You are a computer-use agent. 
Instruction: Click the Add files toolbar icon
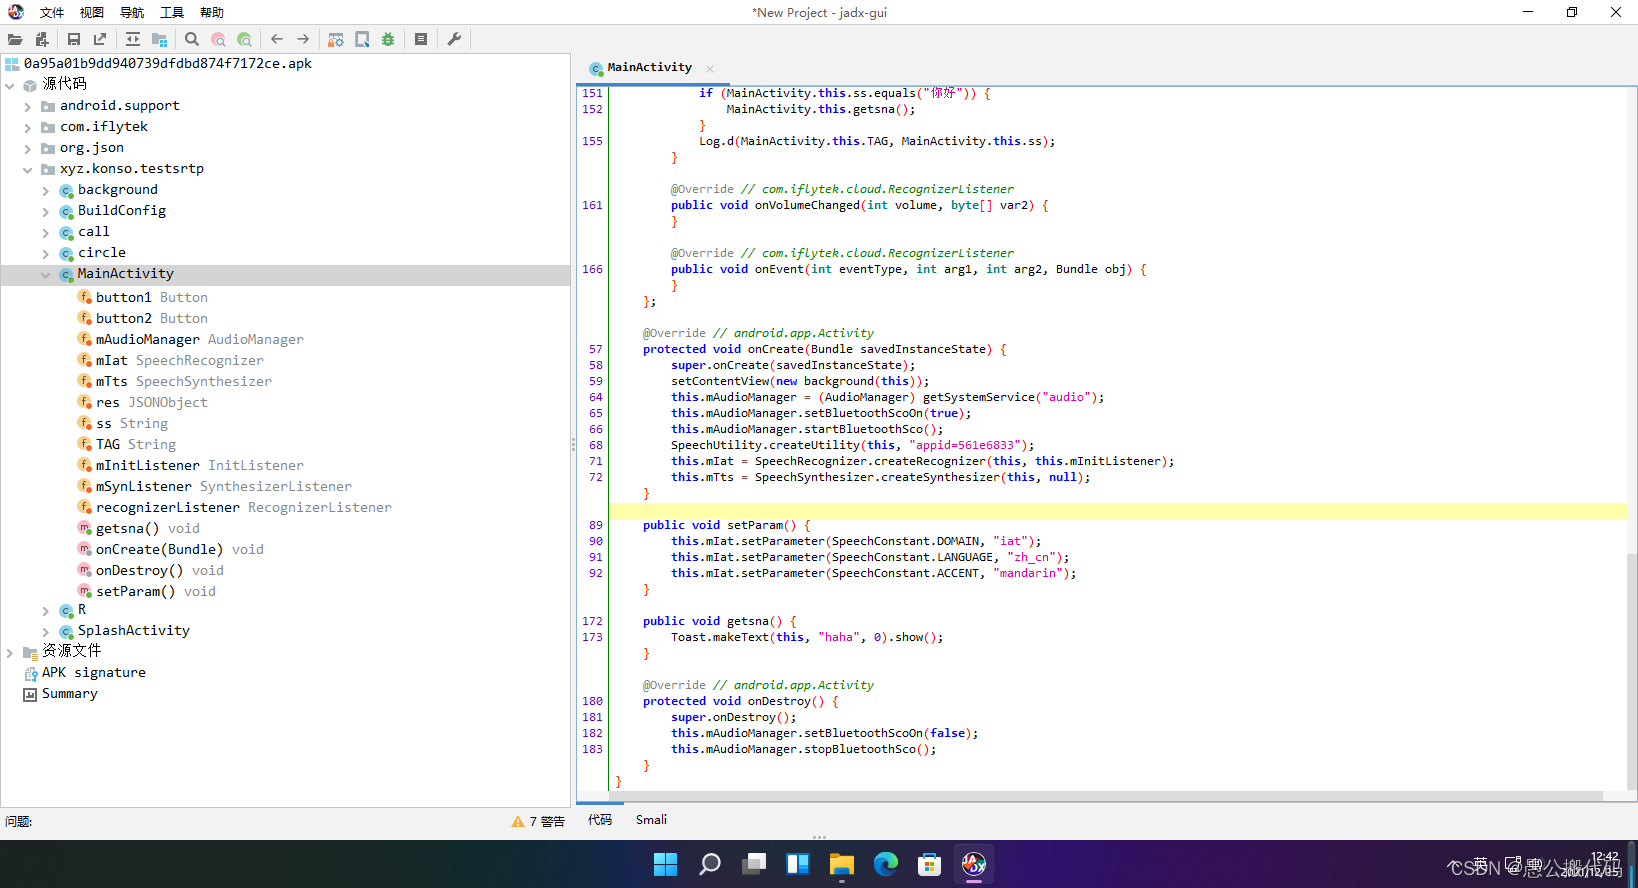click(x=42, y=39)
